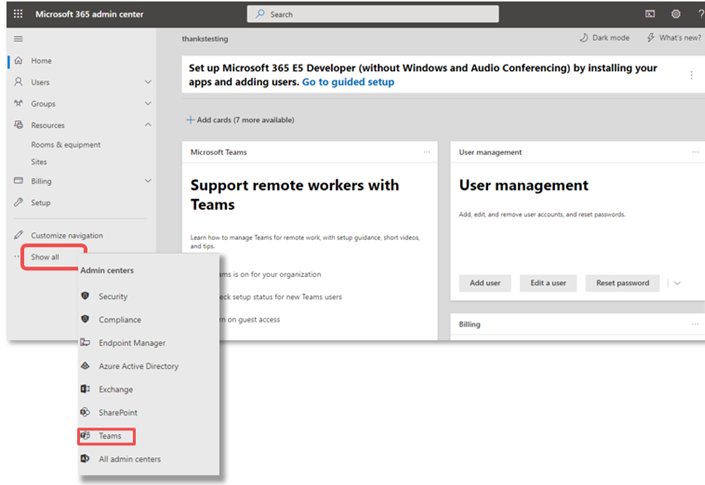The height and width of the screenshot is (485, 705).
Task: Expand the Users navigation section
Action: 148,82
